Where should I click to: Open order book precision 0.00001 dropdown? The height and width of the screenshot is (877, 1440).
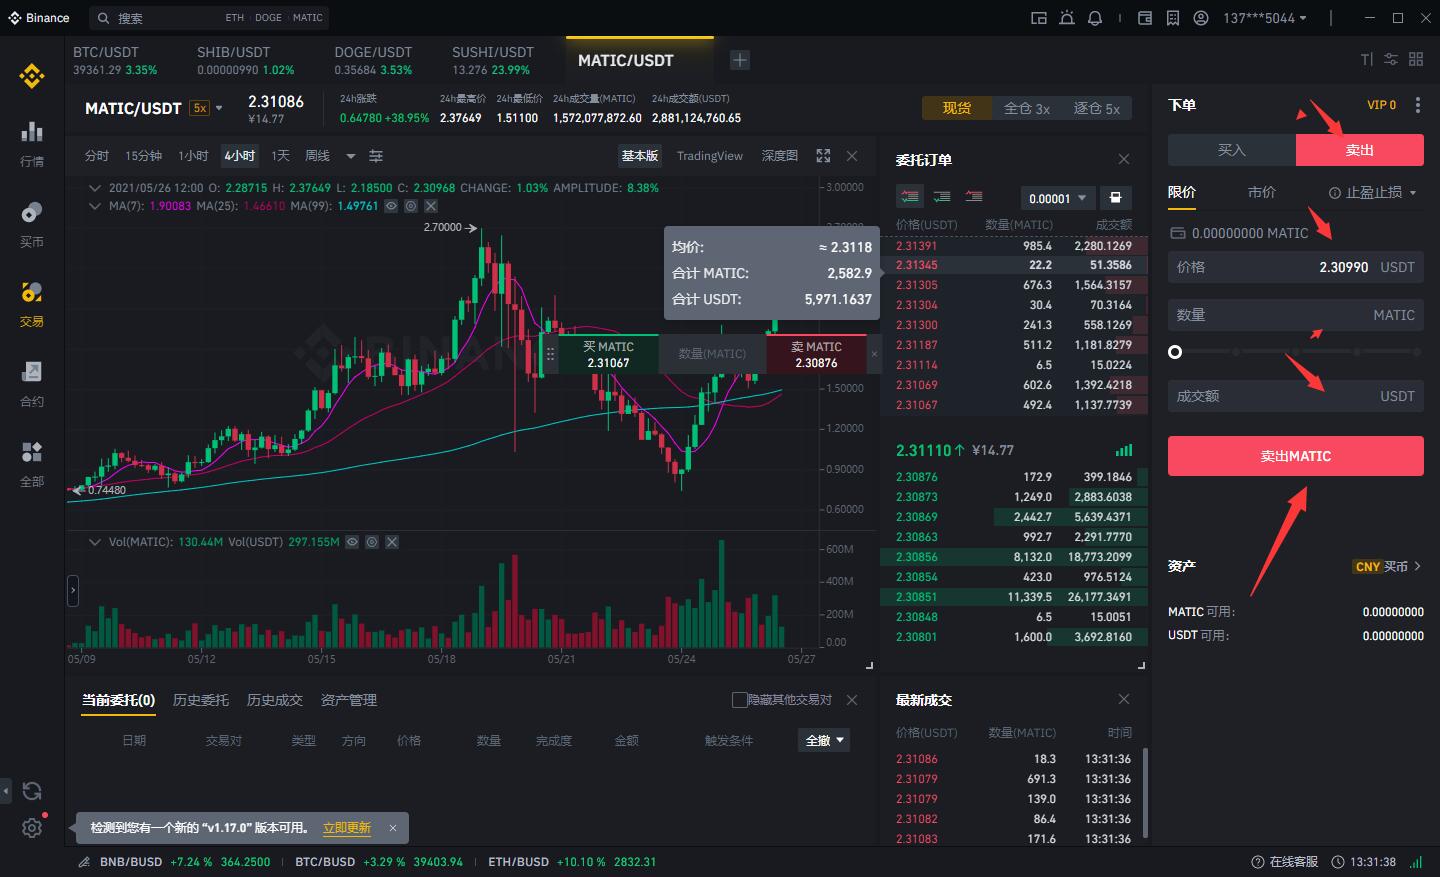pos(1057,198)
